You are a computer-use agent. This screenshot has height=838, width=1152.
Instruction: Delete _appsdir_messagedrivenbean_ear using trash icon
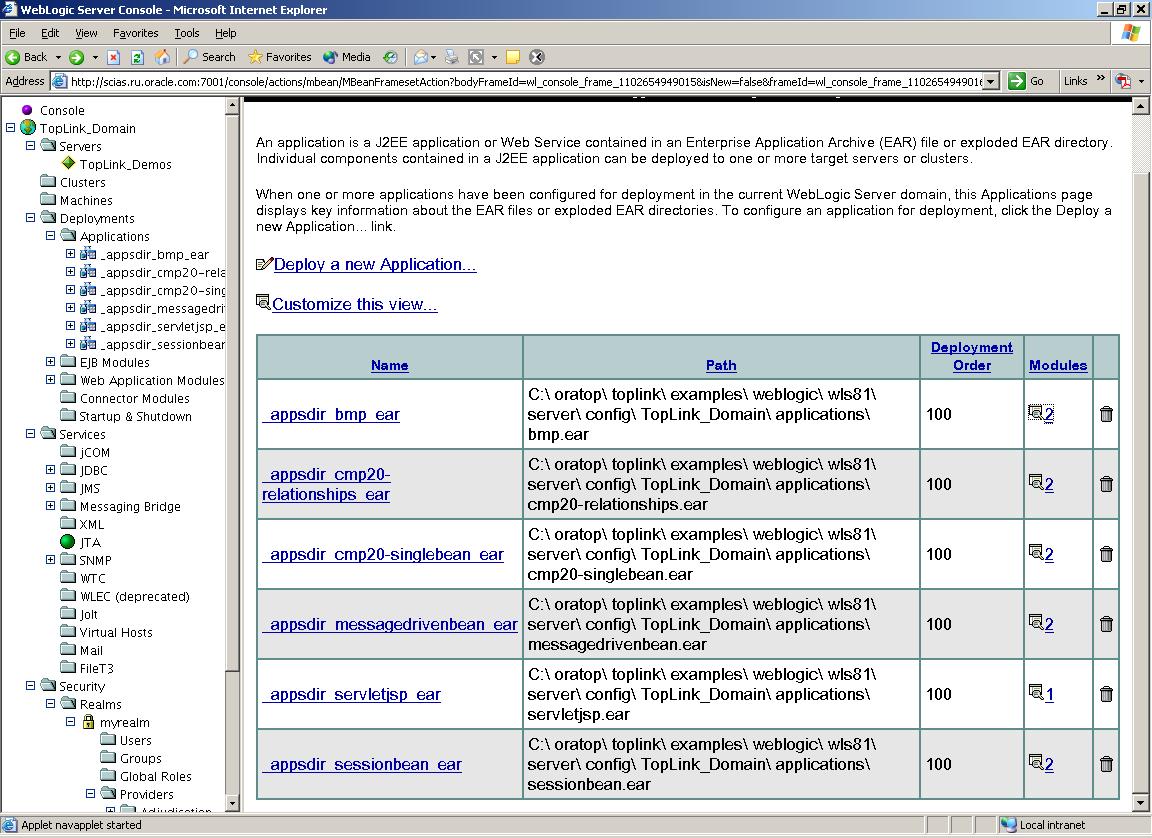(1106, 624)
